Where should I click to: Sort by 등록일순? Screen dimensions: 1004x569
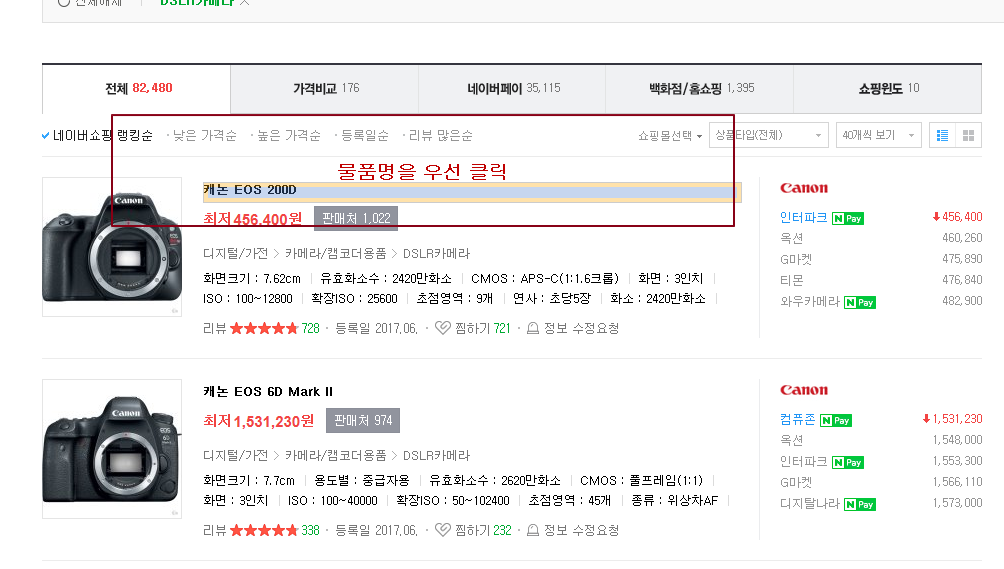point(364,136)
